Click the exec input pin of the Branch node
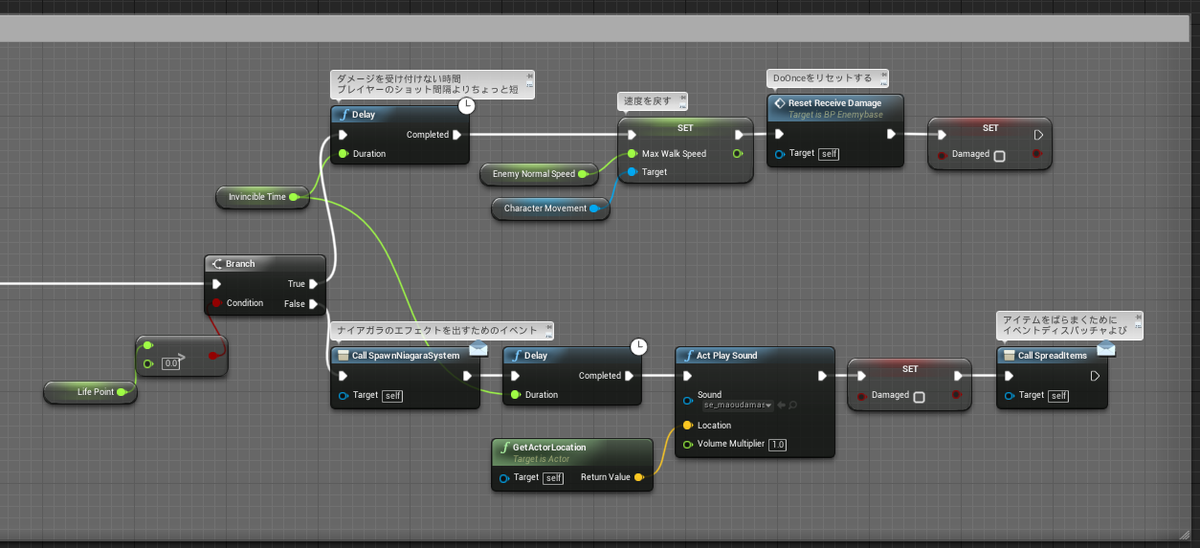 point(216,284)
